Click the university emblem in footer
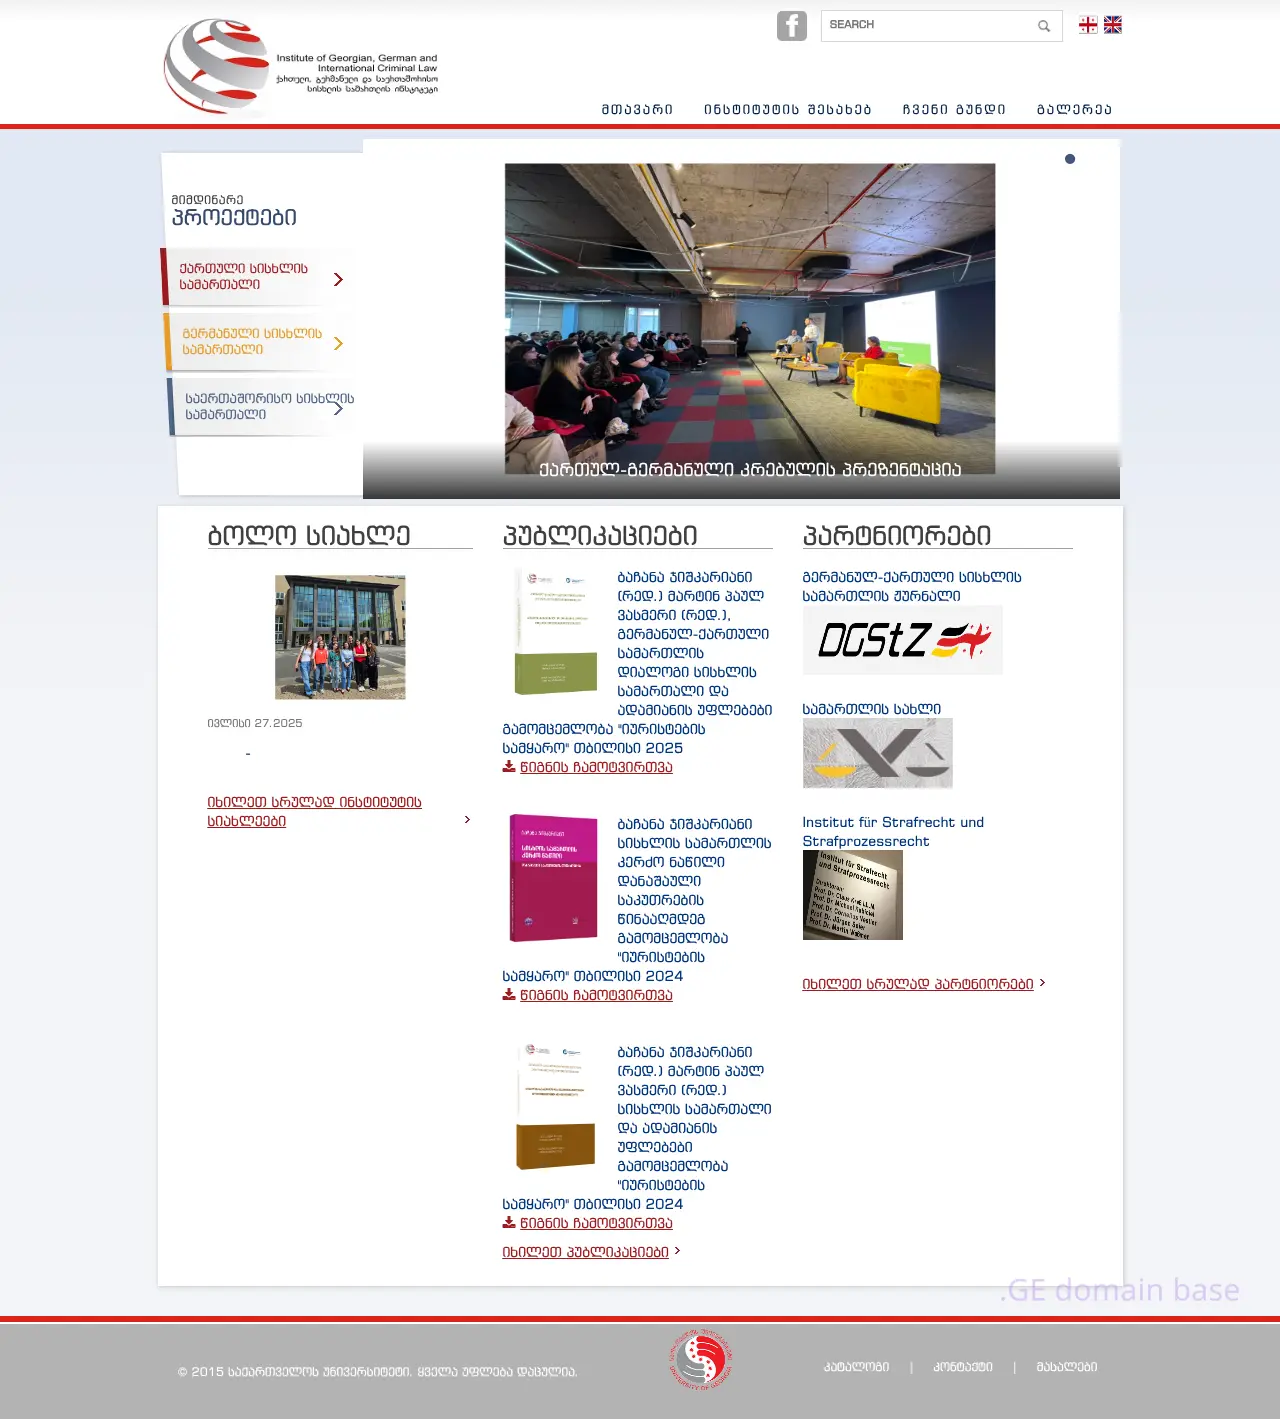1280x1419 pixels. (701, 1359)
